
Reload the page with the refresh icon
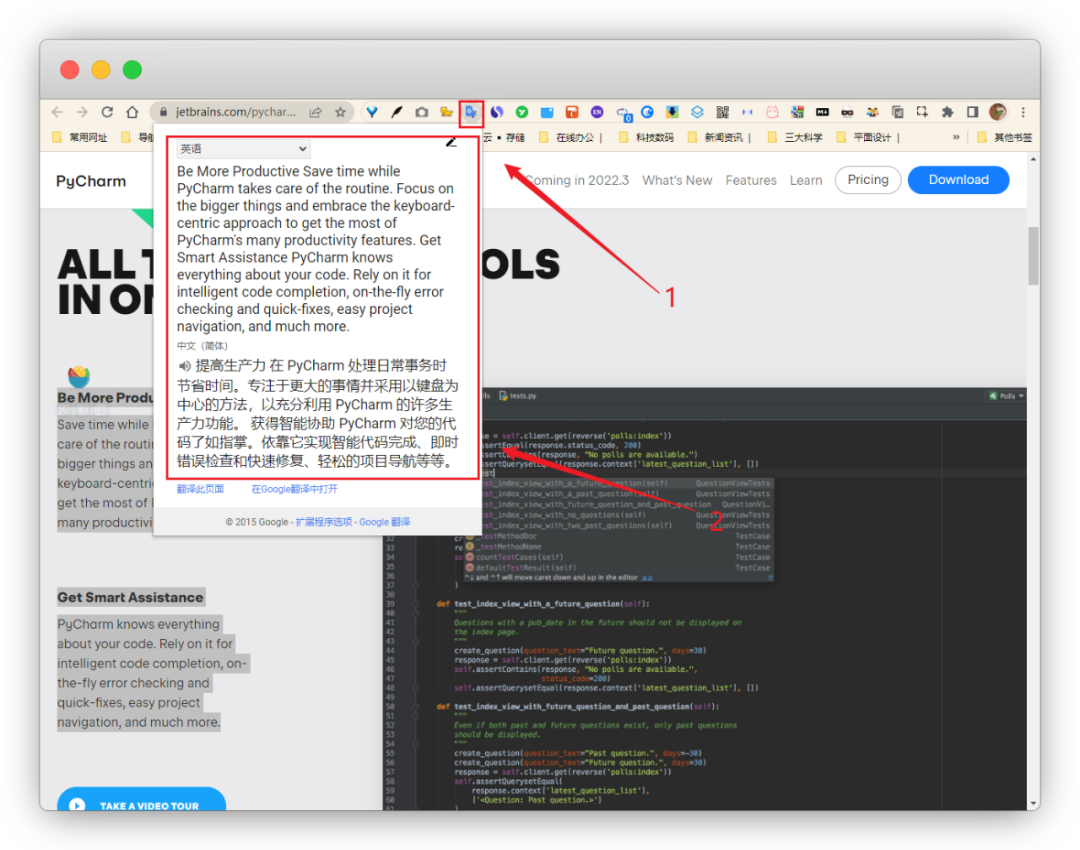coord(107,112)
